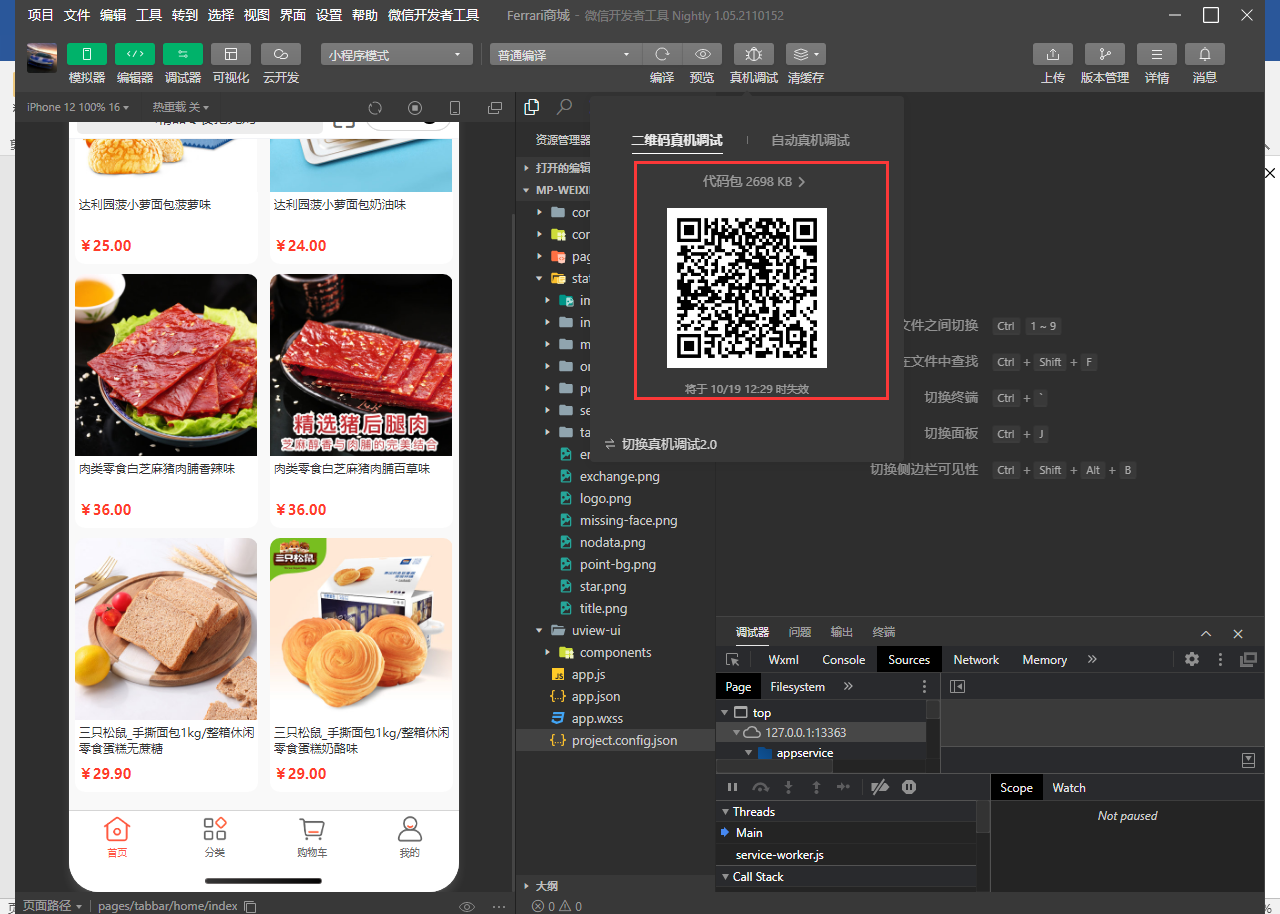Toggle pause on exceptions icon

point(909,787)
